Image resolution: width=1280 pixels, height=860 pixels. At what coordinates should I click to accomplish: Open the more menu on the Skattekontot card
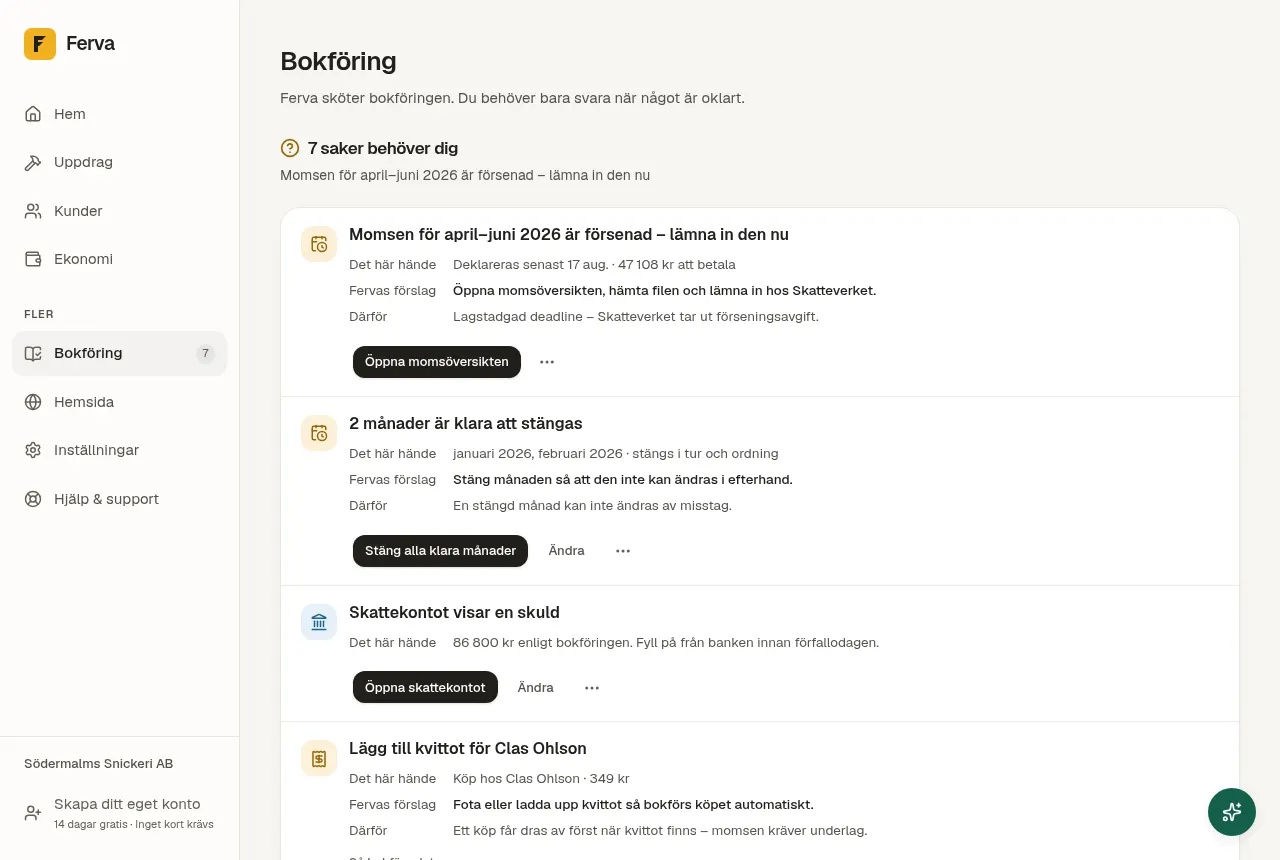[592, 688]
